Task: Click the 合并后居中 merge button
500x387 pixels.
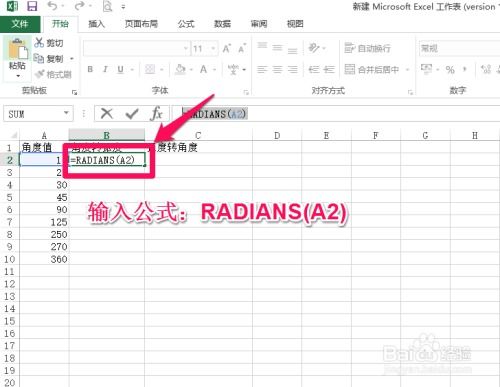Action: tap(372, 69)
